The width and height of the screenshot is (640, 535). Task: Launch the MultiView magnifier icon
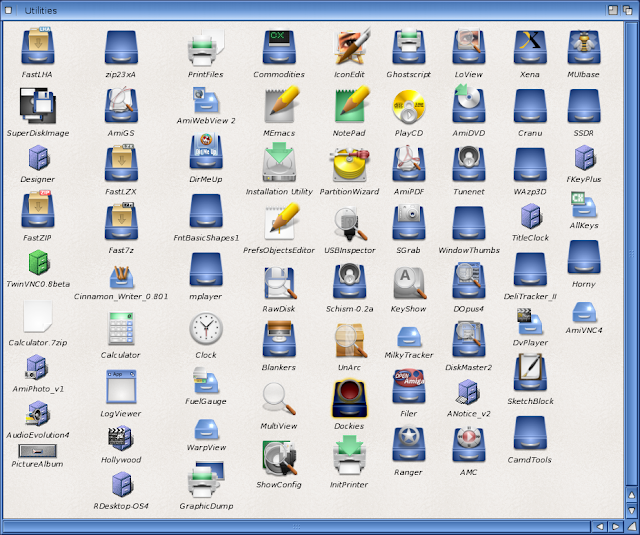point(279,399)
